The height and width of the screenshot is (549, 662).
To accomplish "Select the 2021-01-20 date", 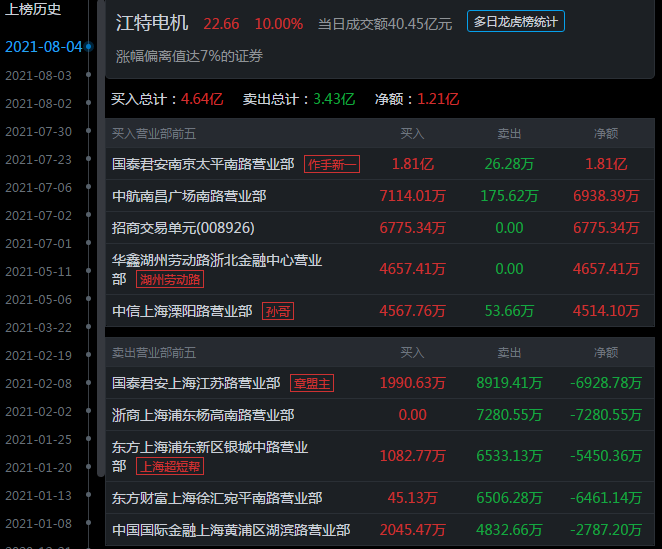I will [x=38, y=467].
